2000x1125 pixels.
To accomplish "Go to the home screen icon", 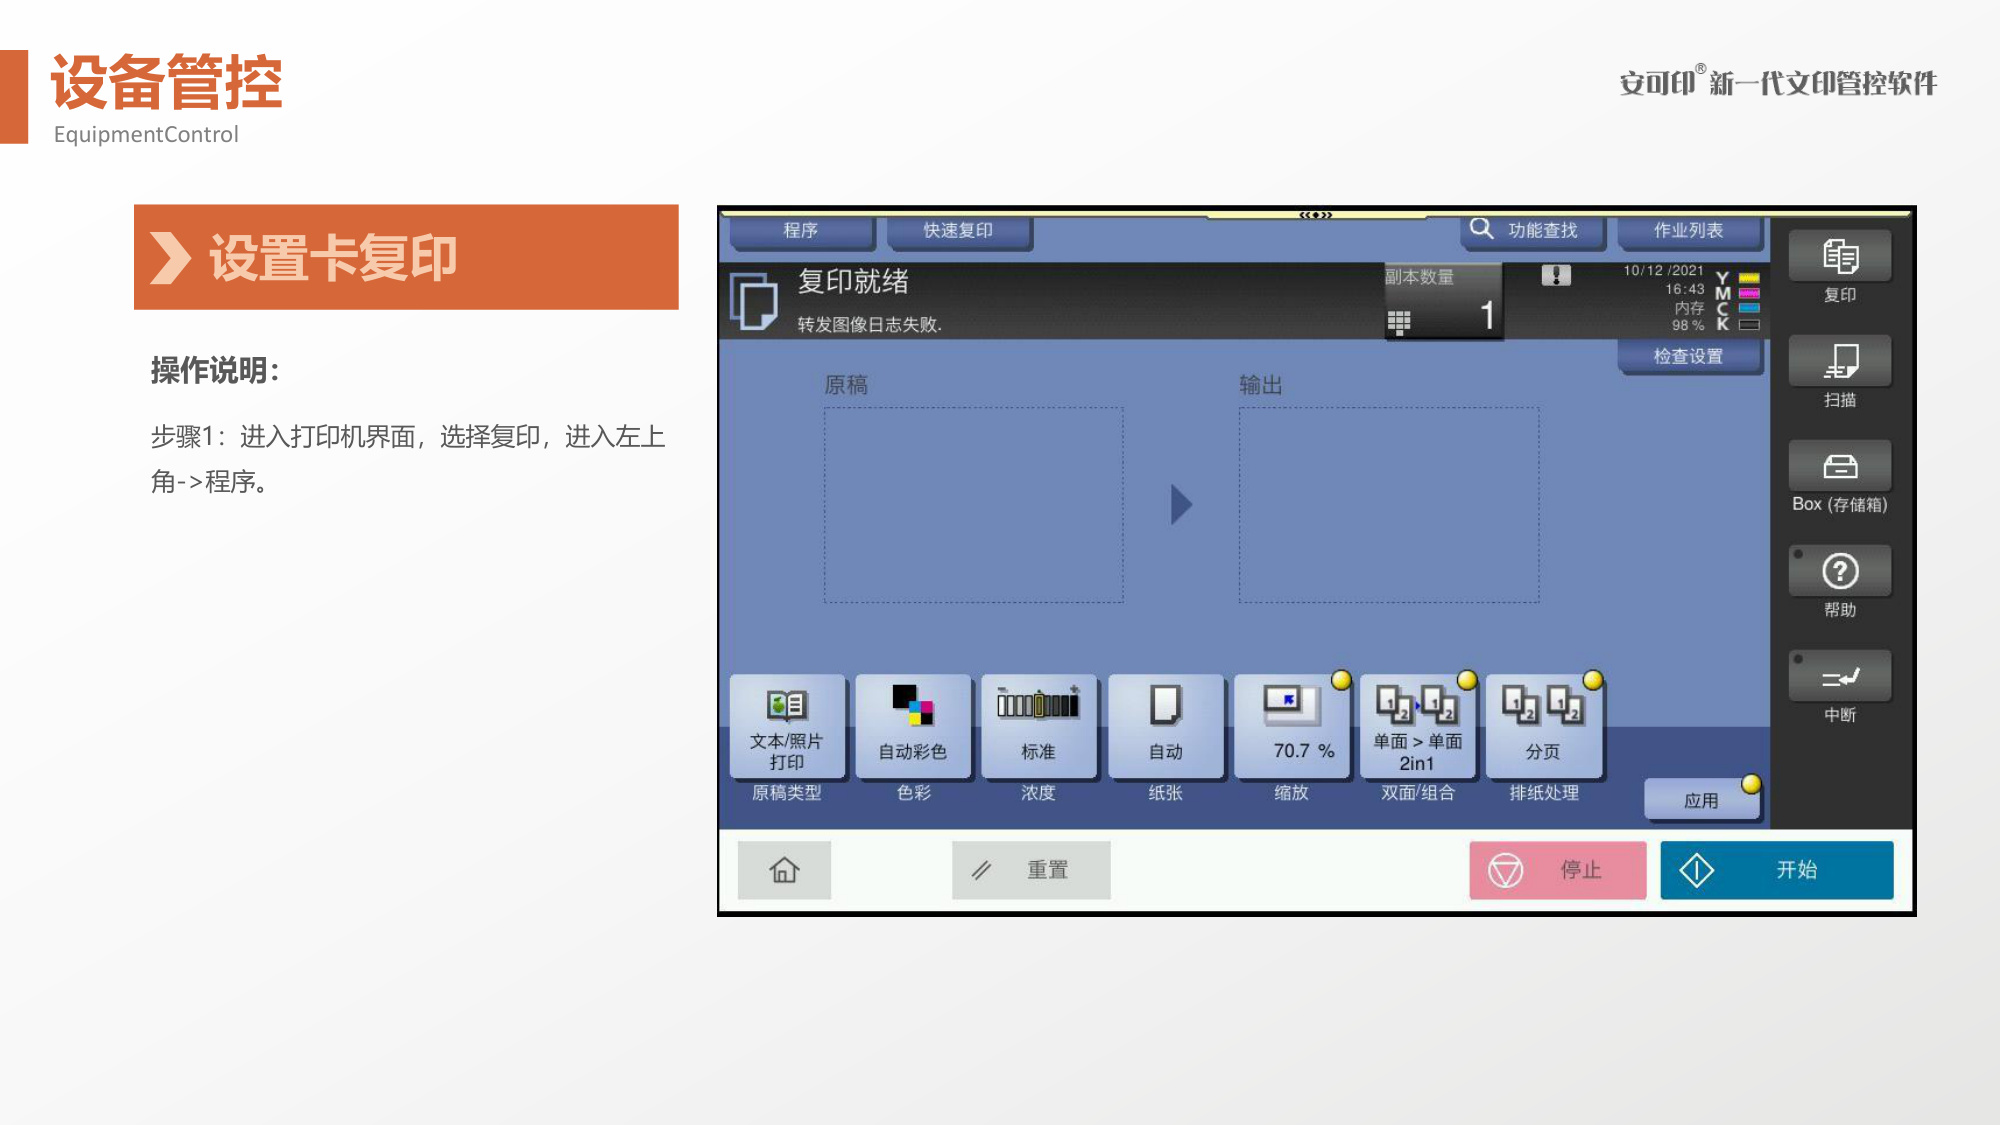I will point(784,870).
